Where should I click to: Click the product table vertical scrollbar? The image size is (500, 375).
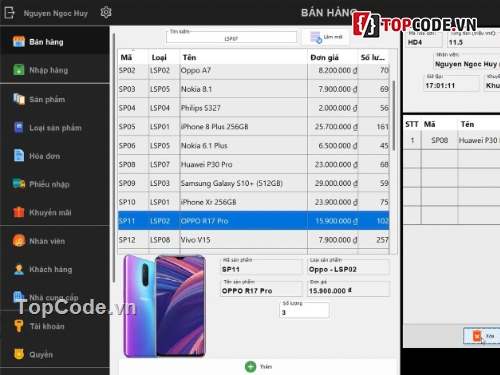(x=394, y=115)
